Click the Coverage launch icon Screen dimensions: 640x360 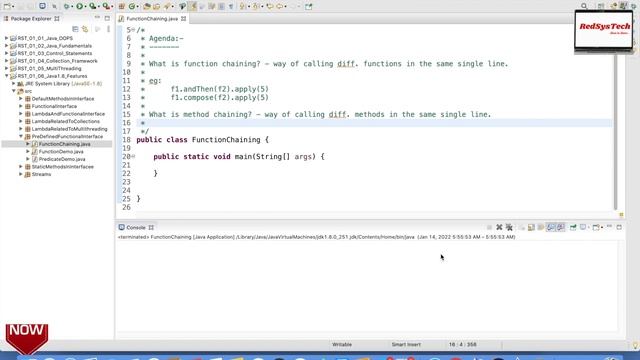(93, 6)
